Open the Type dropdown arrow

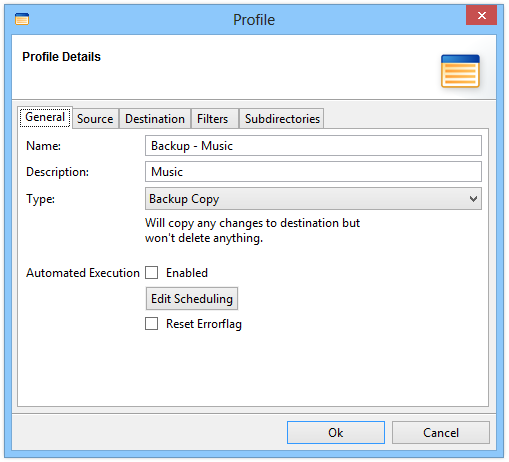pos(473,199)
